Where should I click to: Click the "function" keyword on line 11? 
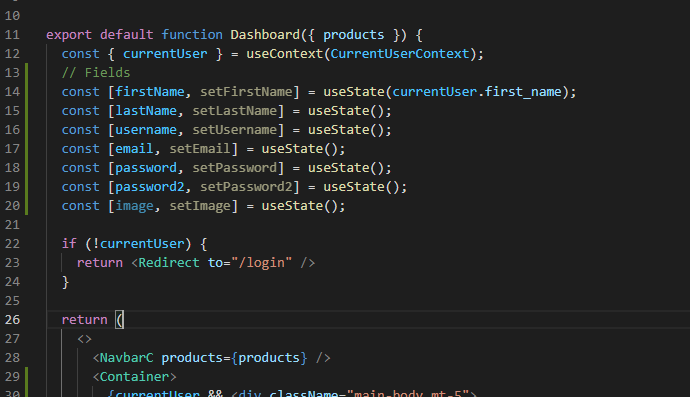coord(192,35)
